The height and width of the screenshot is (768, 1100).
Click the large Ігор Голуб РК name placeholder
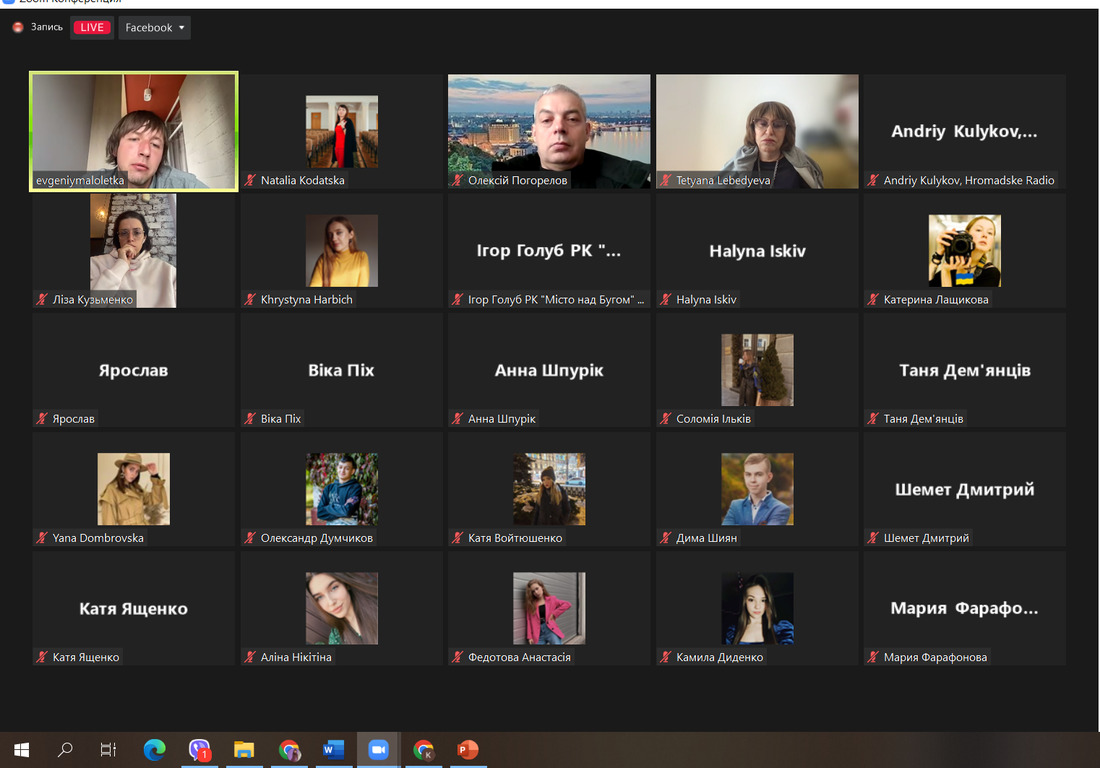549,250
